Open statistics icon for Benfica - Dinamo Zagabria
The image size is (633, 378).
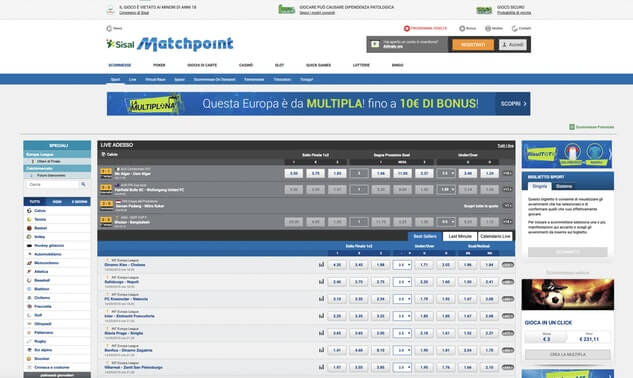point(321,350)
